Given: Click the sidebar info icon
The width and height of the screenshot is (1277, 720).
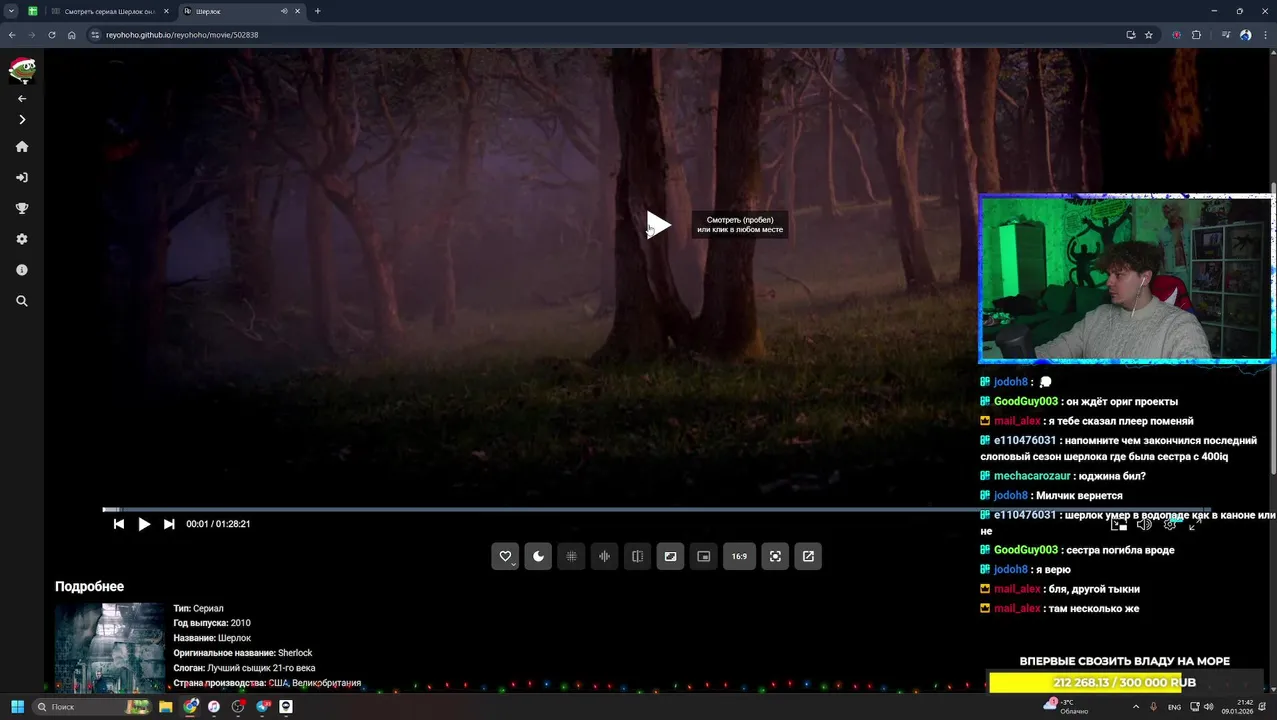Looking at the screenshot, I should [22, 270].
